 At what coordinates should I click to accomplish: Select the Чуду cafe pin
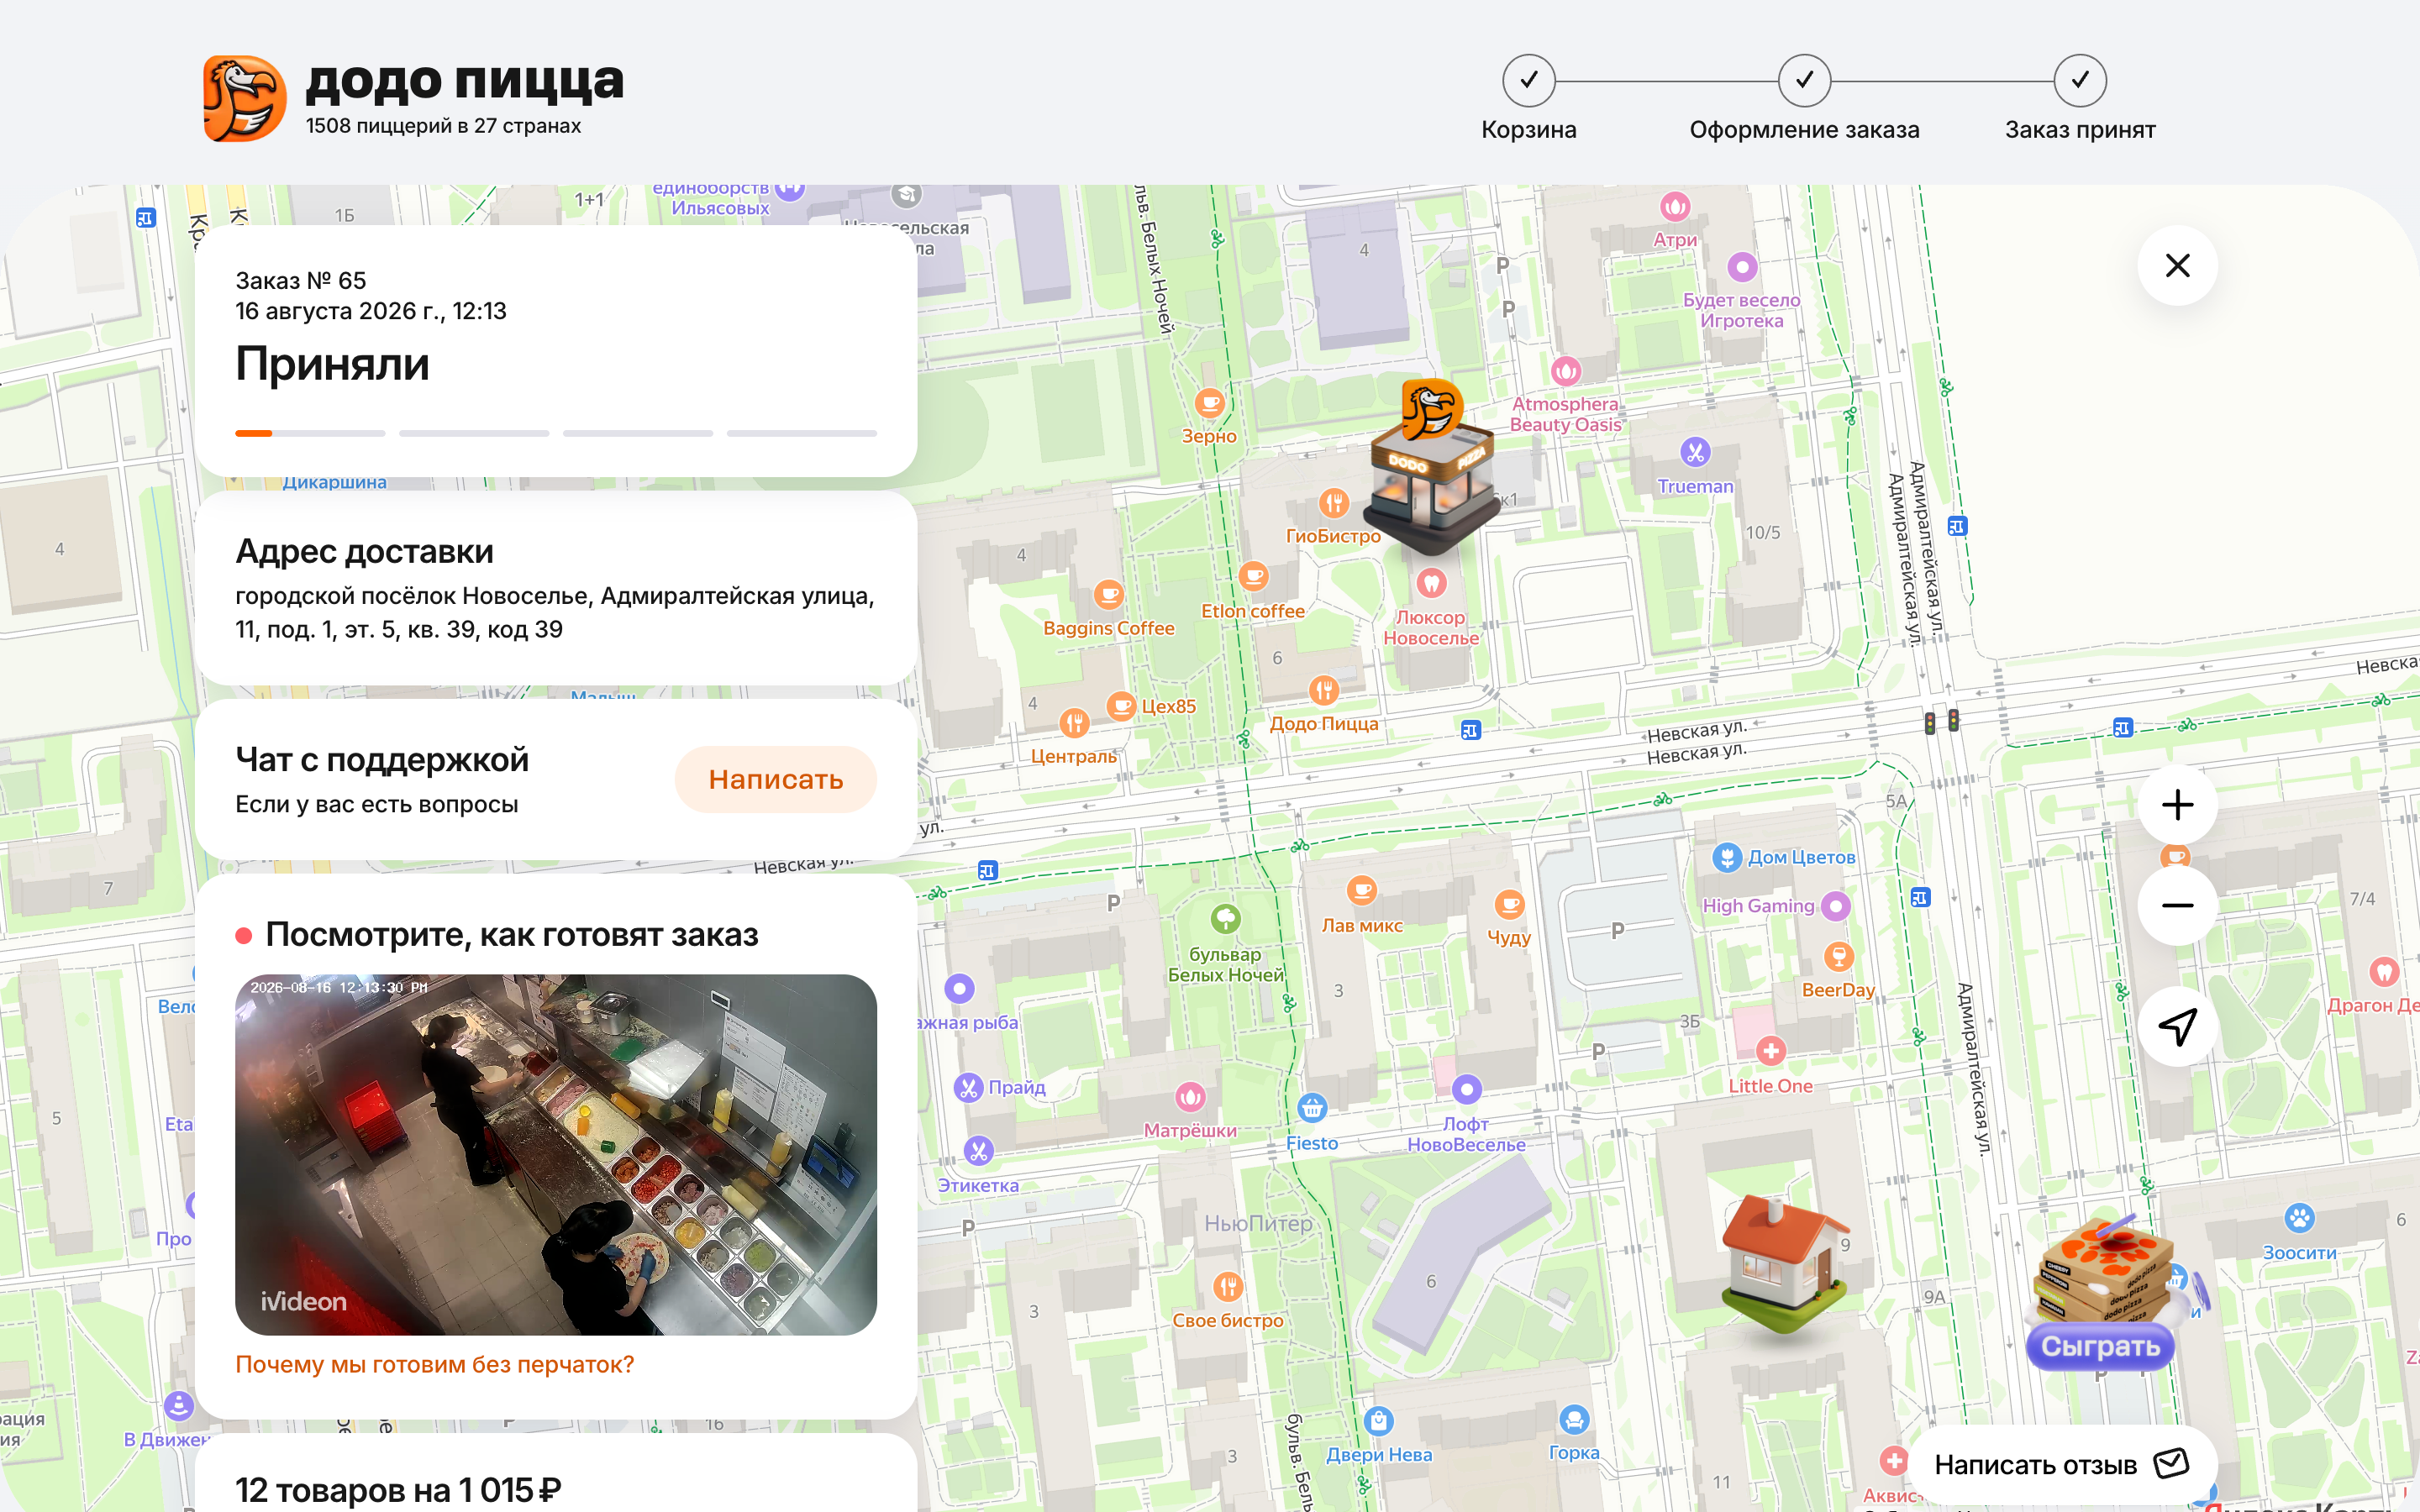(x=1509, y=905)
